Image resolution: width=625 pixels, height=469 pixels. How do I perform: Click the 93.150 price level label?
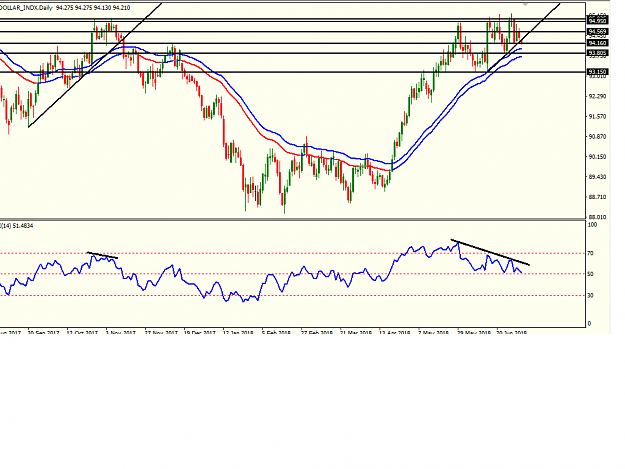click(x=597, y=72)
